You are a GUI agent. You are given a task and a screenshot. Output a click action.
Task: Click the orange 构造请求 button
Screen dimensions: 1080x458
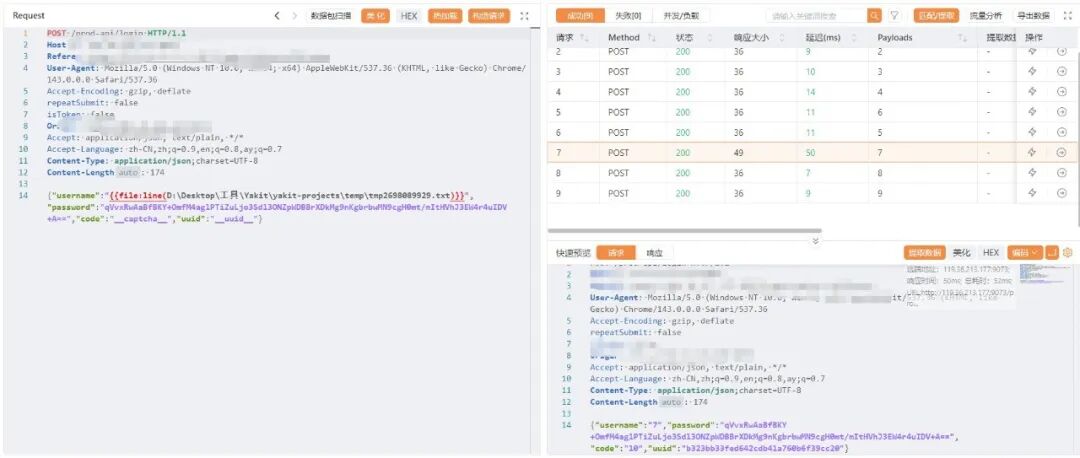coord(489,16)
